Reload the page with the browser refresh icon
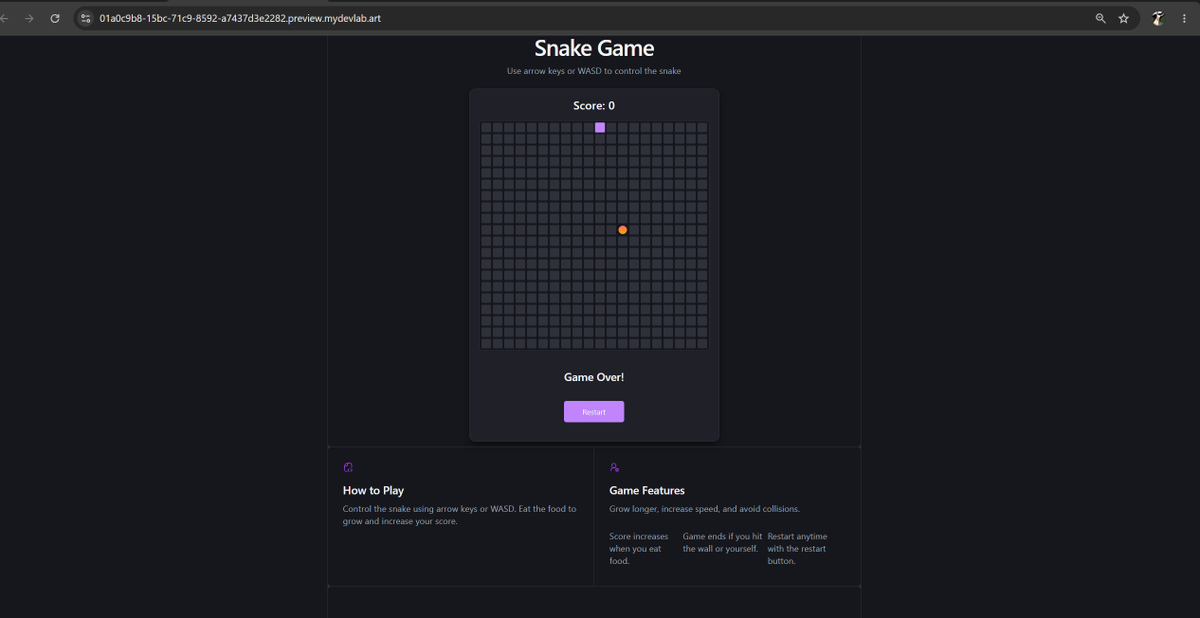 55,18
